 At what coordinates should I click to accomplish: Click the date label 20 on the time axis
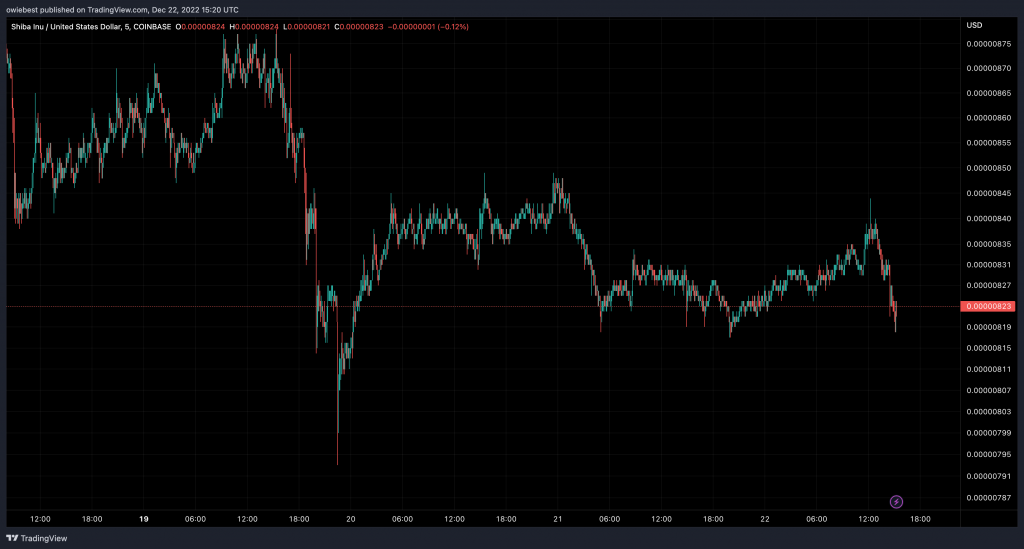point(351,519)
